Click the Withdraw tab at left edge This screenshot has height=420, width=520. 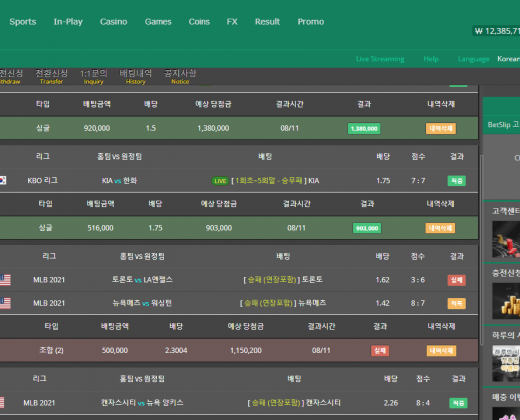11,77
